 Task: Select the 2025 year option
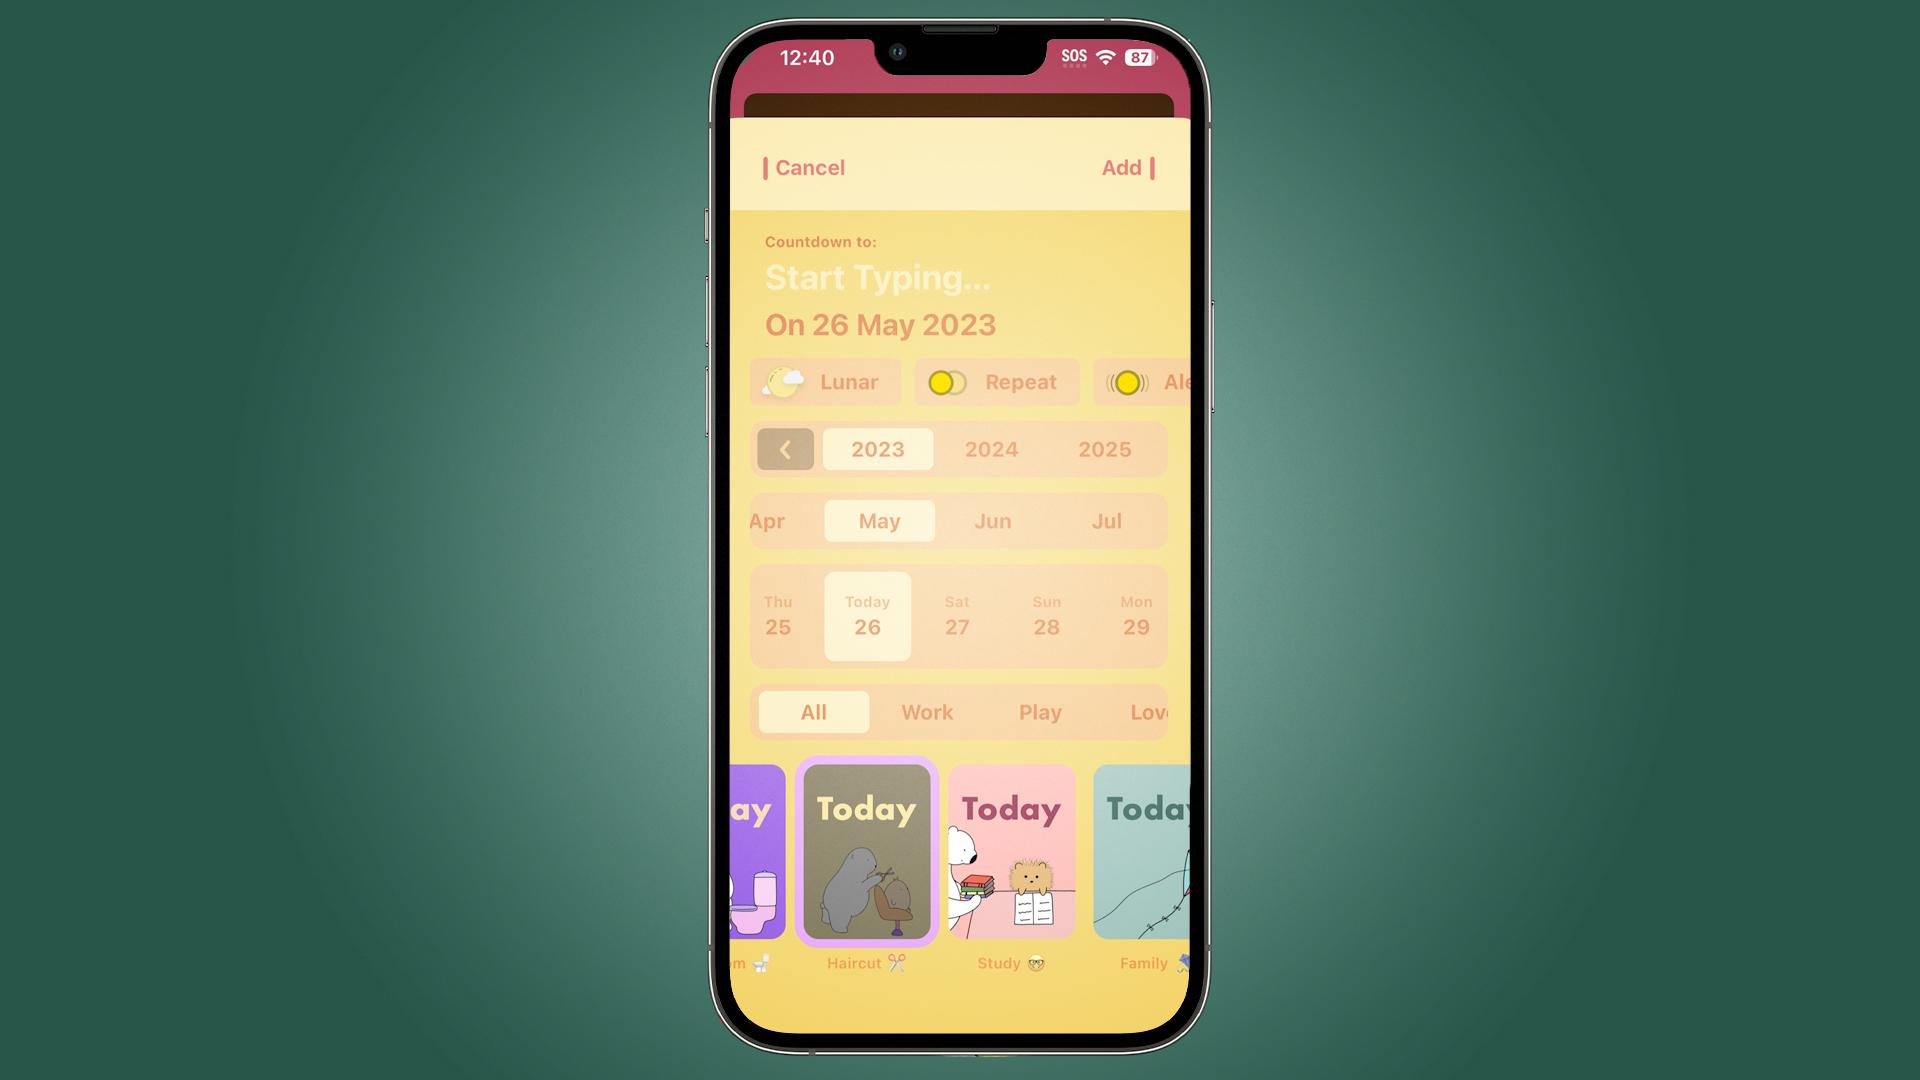pyautogui.click(x=1105, y=450)
